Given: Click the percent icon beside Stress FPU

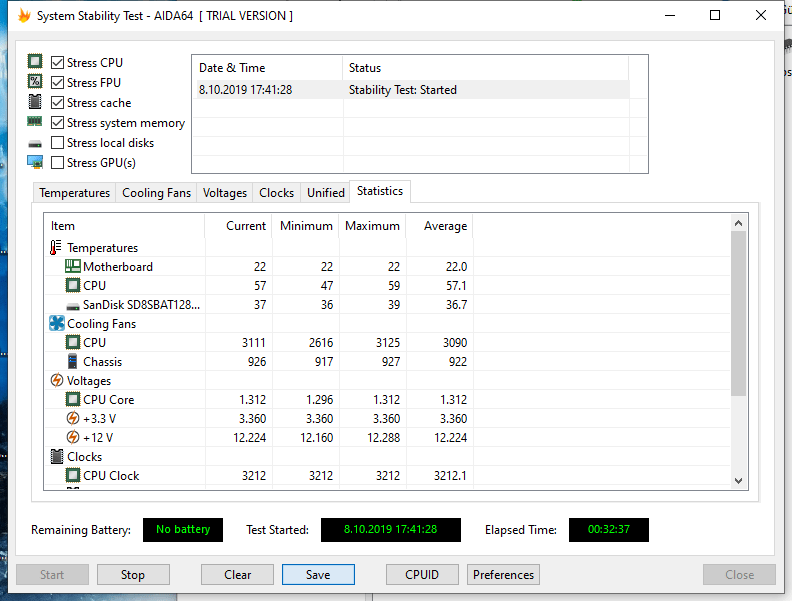Looking at the screenshot, I should (x=35, y=81).
